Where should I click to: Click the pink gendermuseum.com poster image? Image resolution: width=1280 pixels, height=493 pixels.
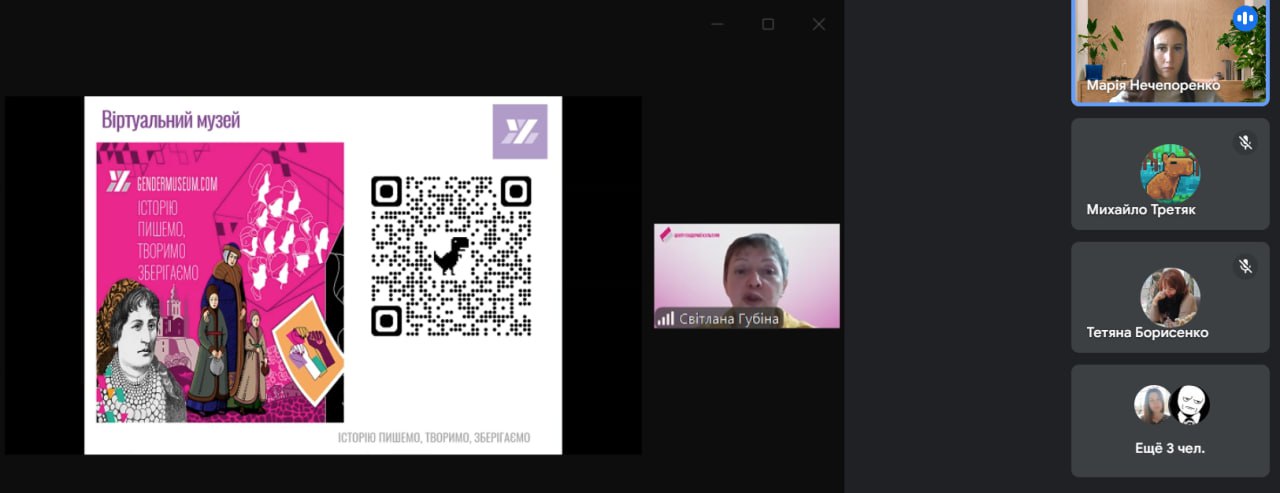coord(220,282)
